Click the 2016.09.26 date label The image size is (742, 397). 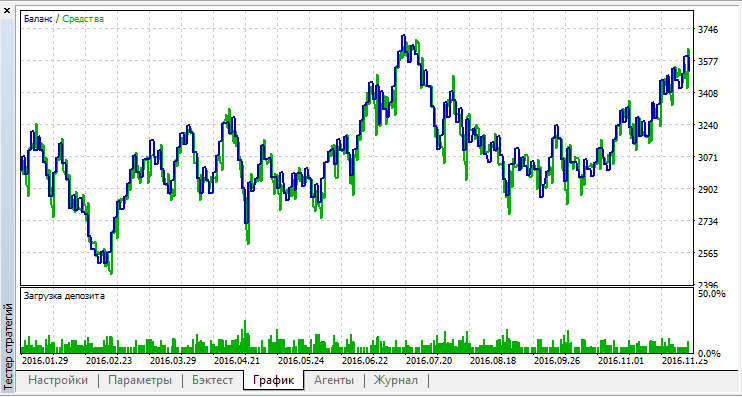tap(557, 361)
